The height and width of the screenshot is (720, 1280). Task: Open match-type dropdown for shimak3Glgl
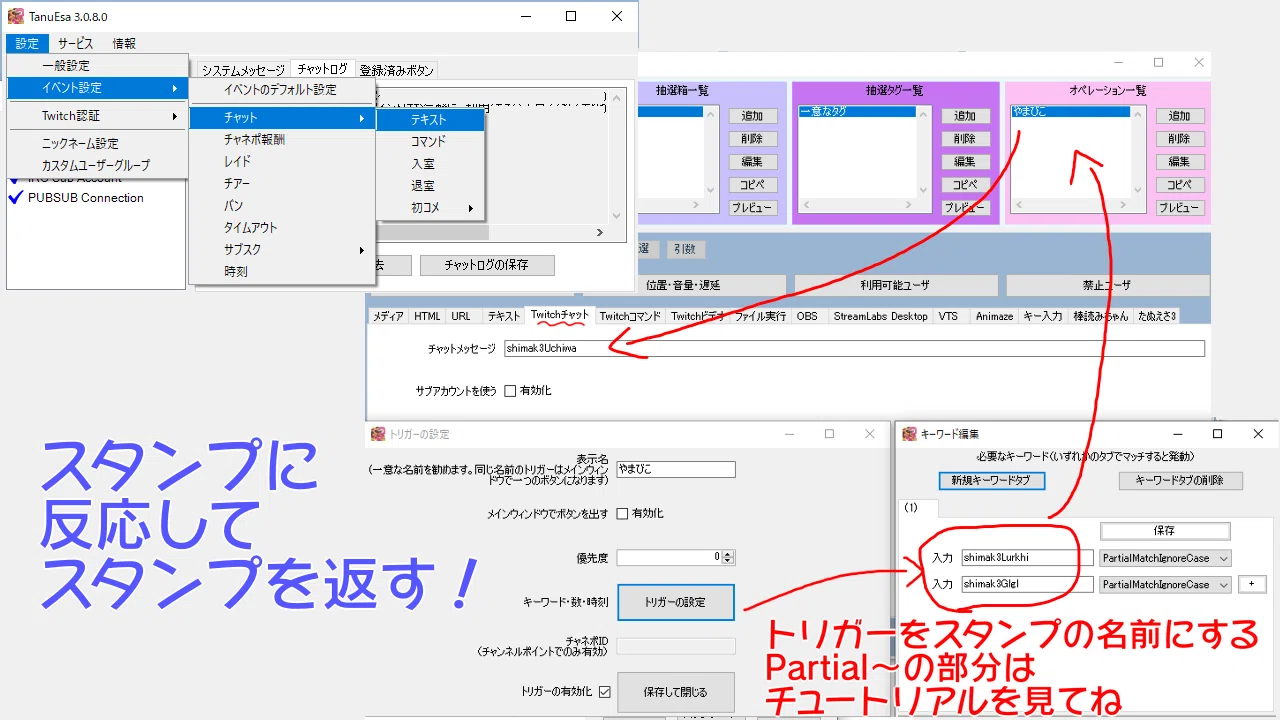(x=1165, y=584)
